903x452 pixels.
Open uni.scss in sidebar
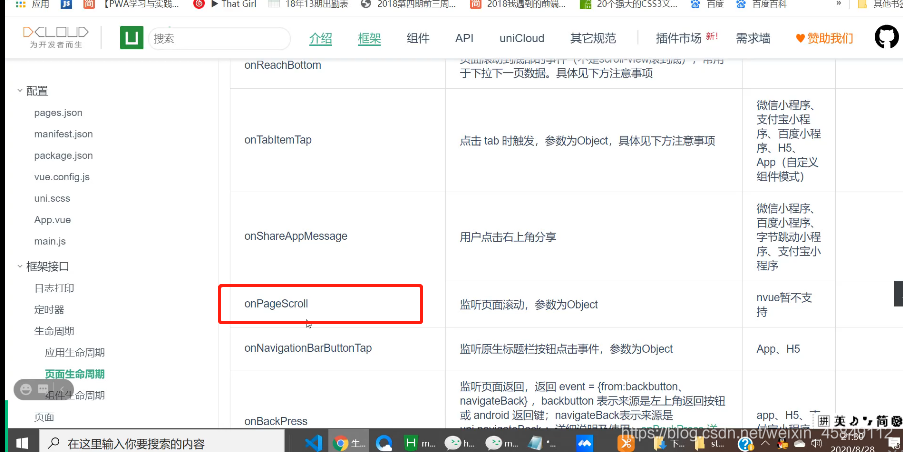52,198
